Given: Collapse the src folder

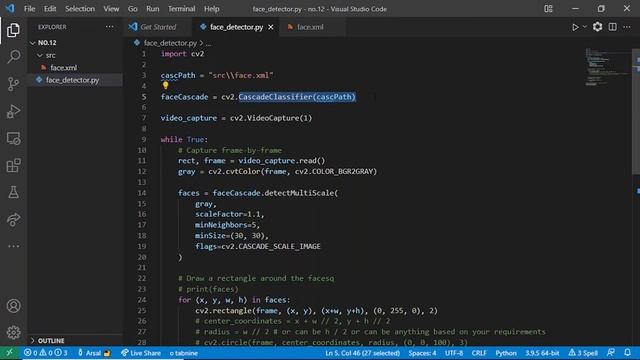Looking at the screenshot, I should click(x=75, y=55).
